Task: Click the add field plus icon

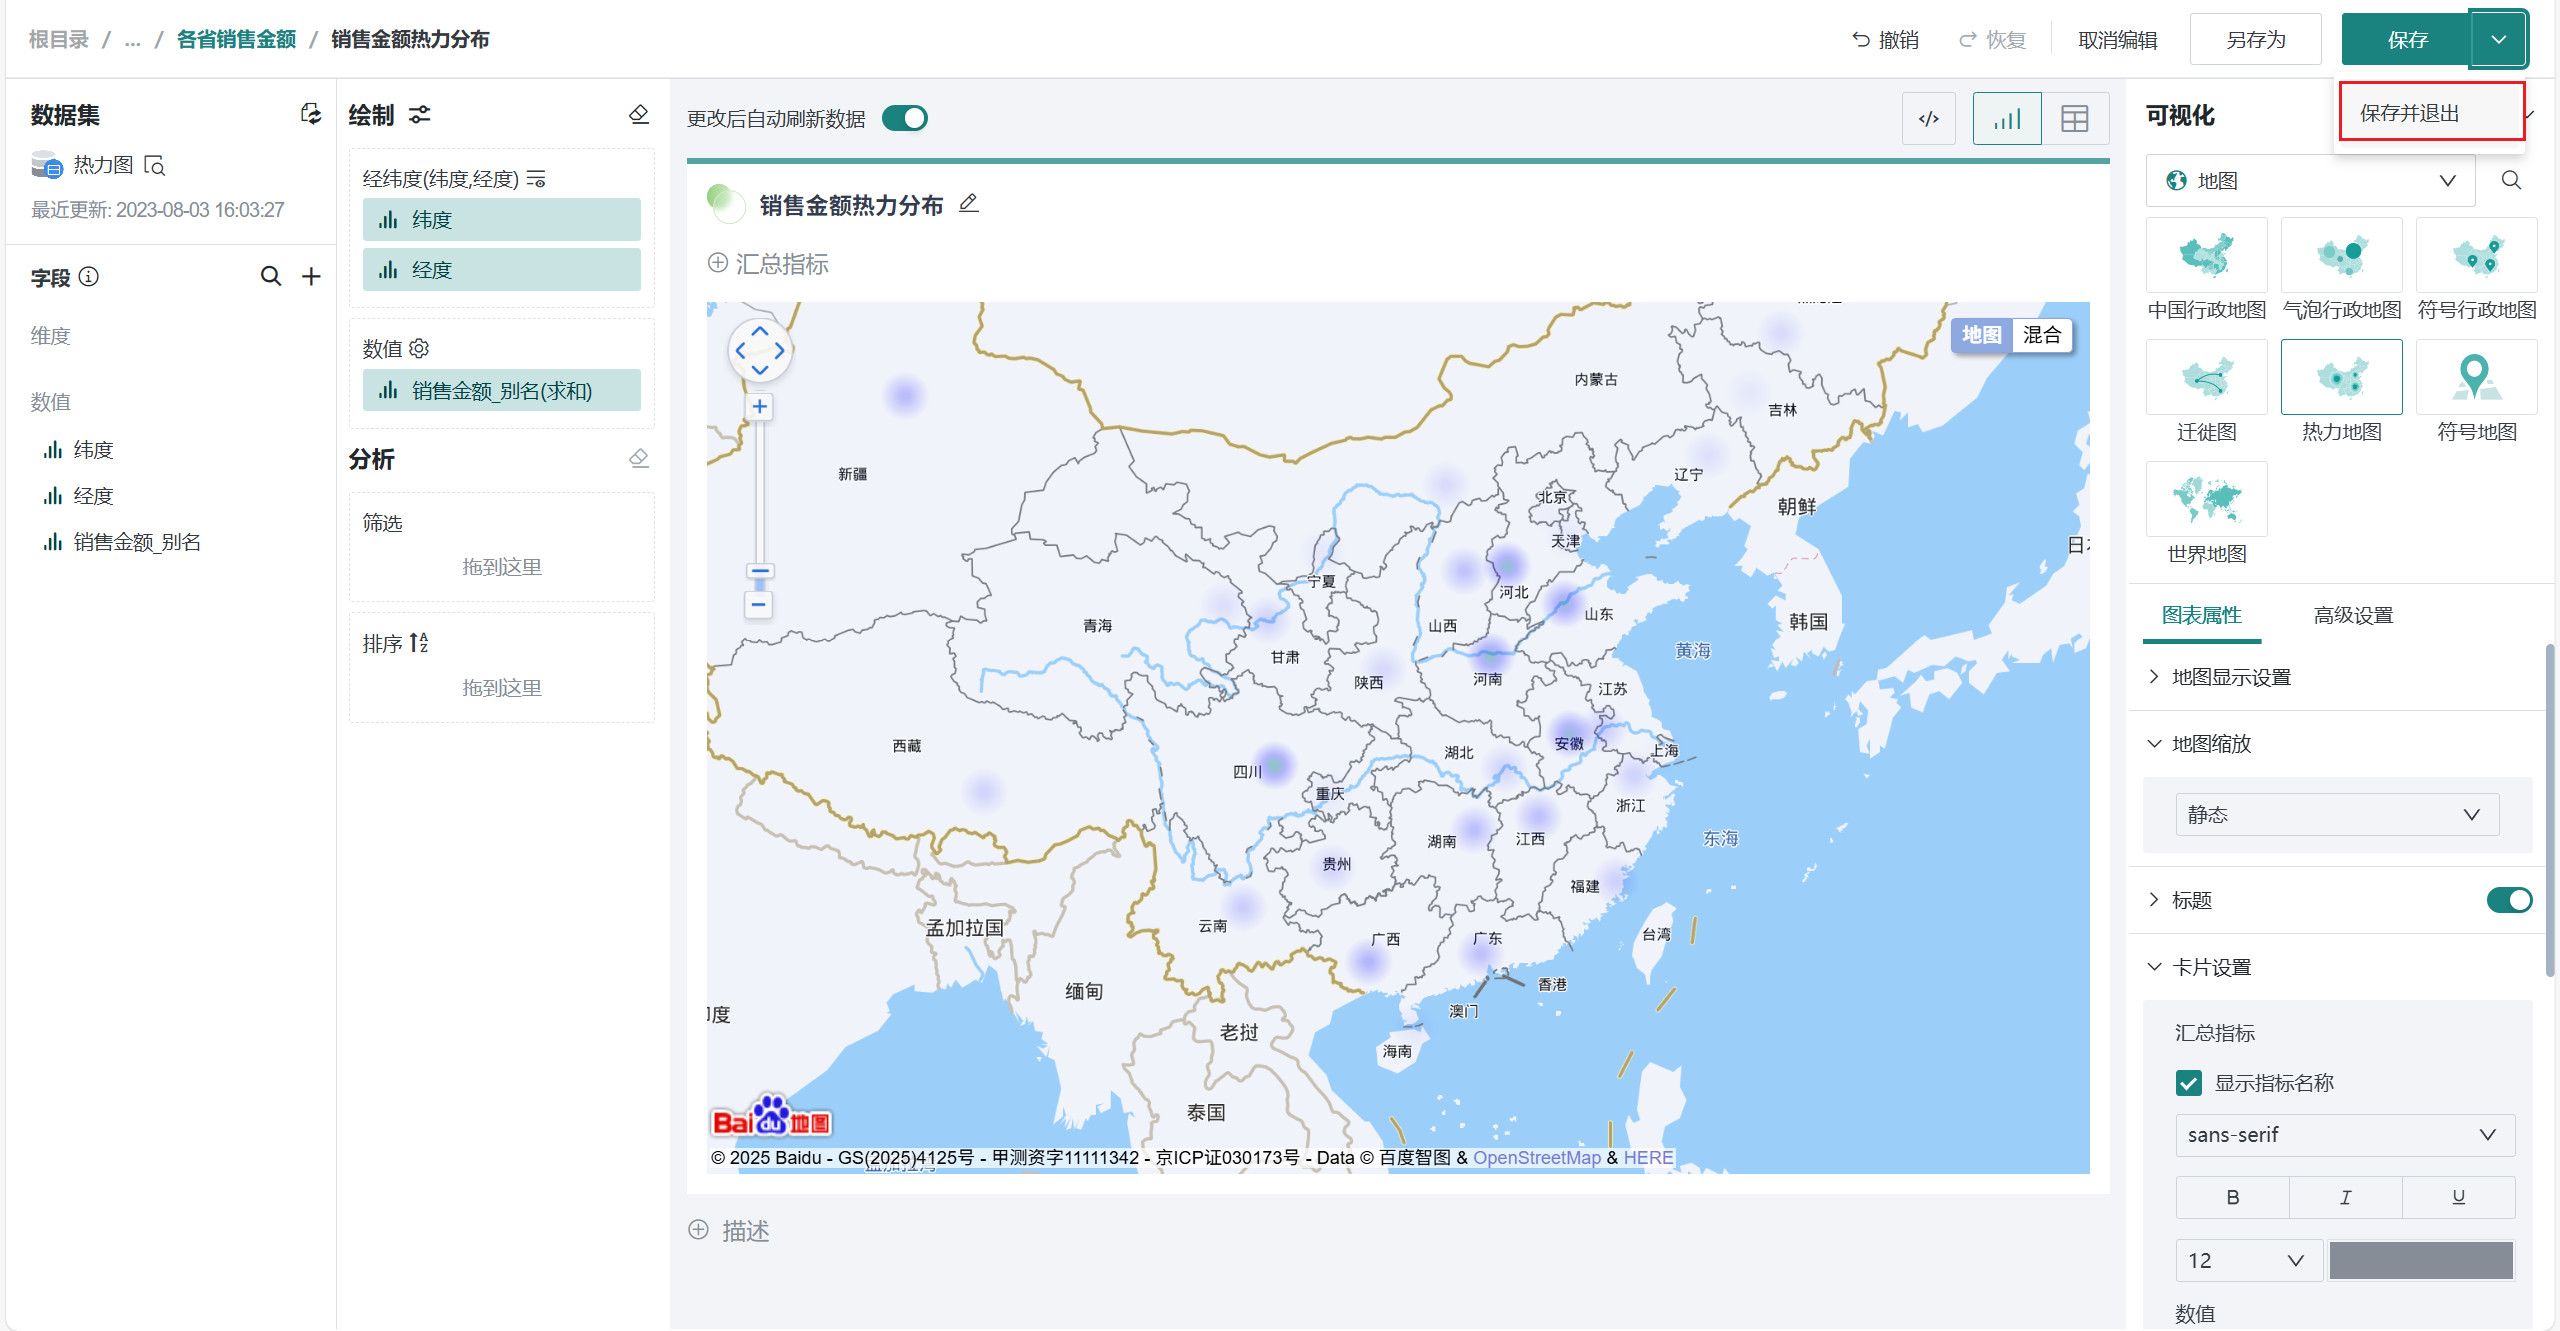Action: click(x=311, y=277)
